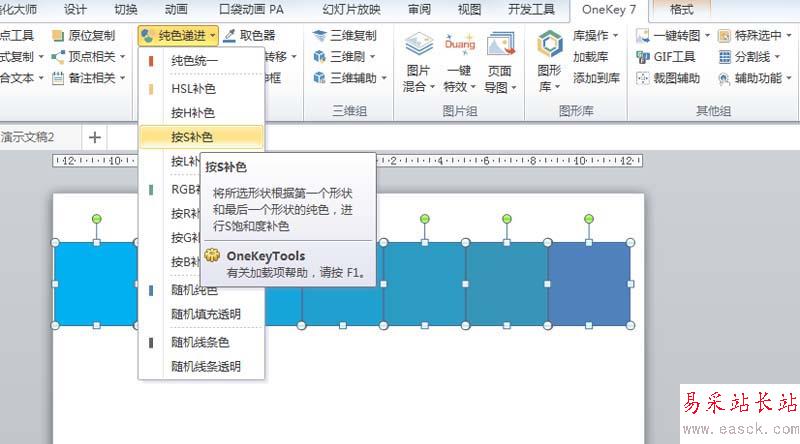Click the HSL补色 yellow color icon

(151, 89)
